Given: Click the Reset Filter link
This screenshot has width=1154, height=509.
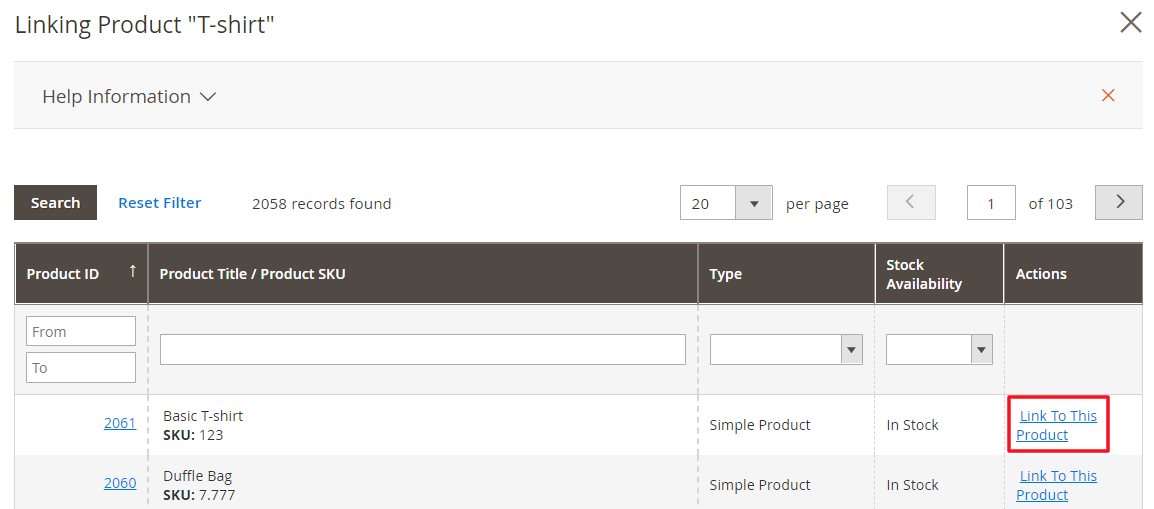Looking at the screenshot, I should (159, 203).
